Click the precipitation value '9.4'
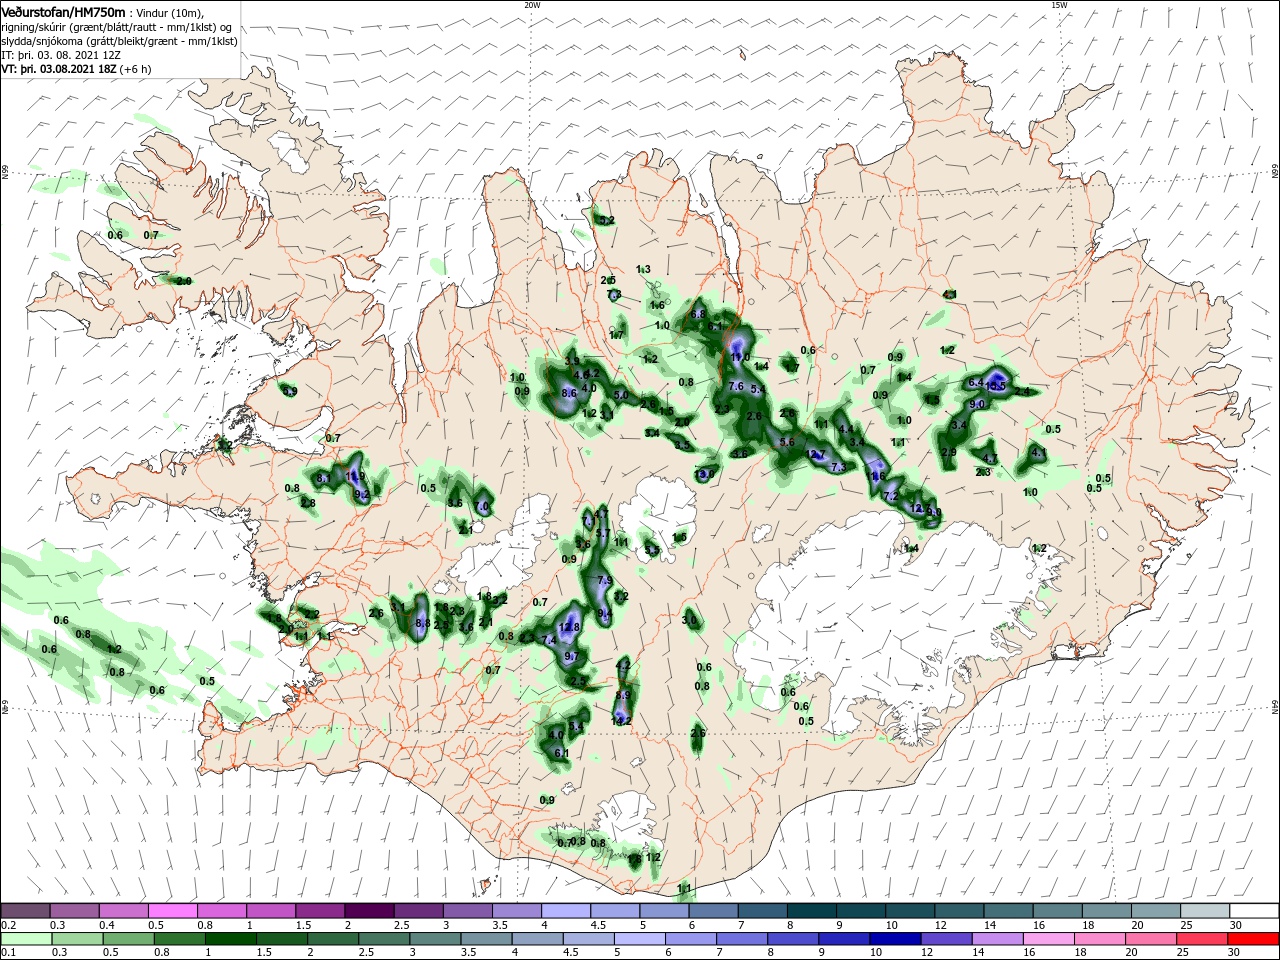The height and width of the screenshot is (960, 1280). coord(604,613)
